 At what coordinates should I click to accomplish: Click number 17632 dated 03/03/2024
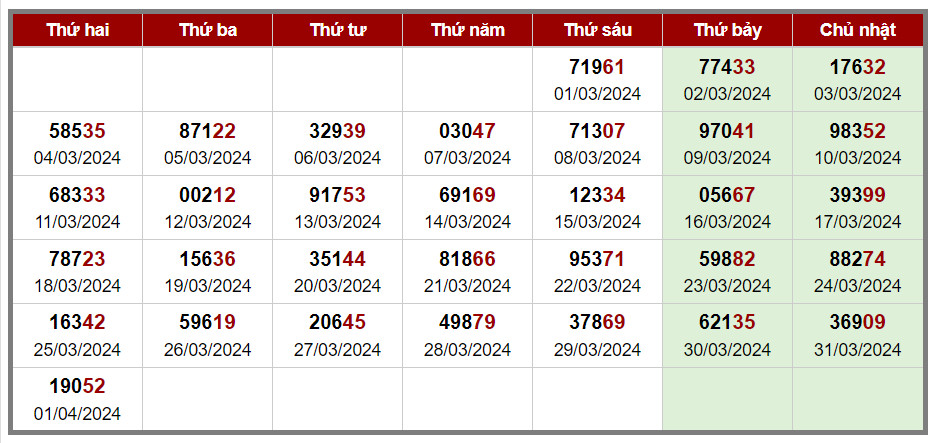858,79
